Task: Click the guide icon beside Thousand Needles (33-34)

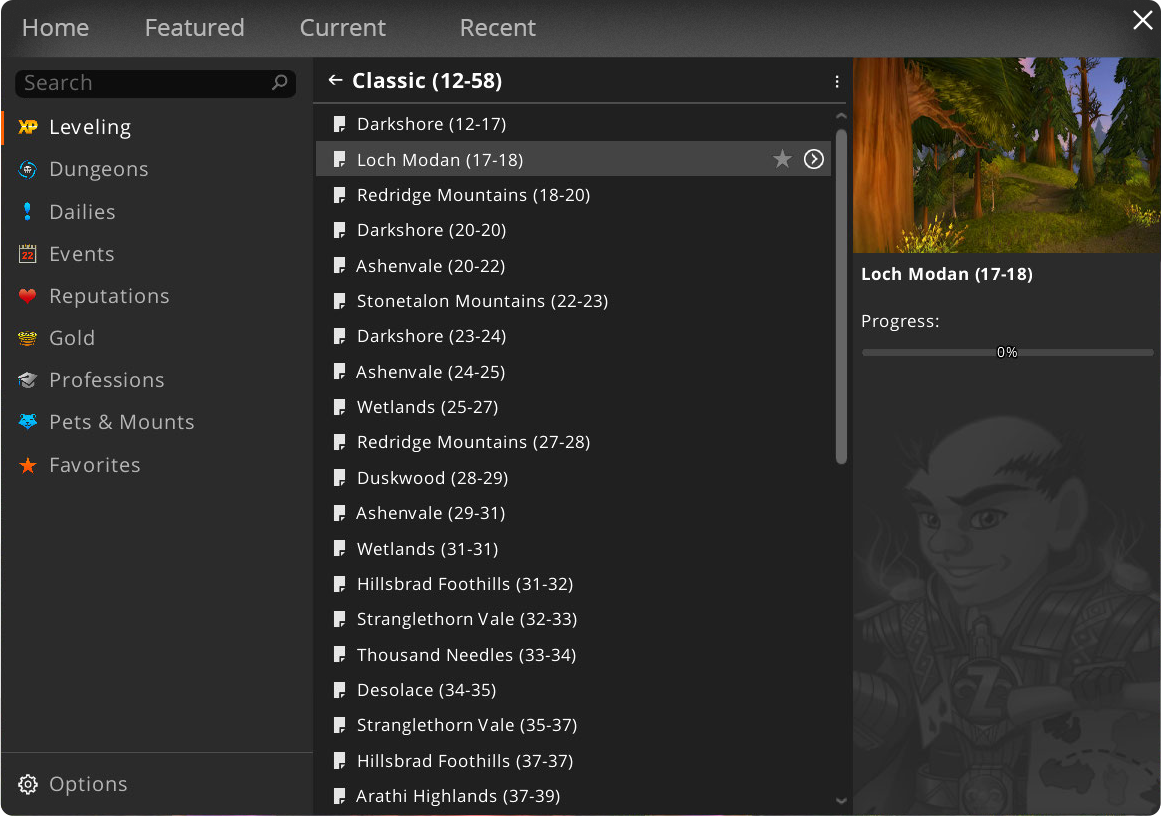Action: pos(339,655)
